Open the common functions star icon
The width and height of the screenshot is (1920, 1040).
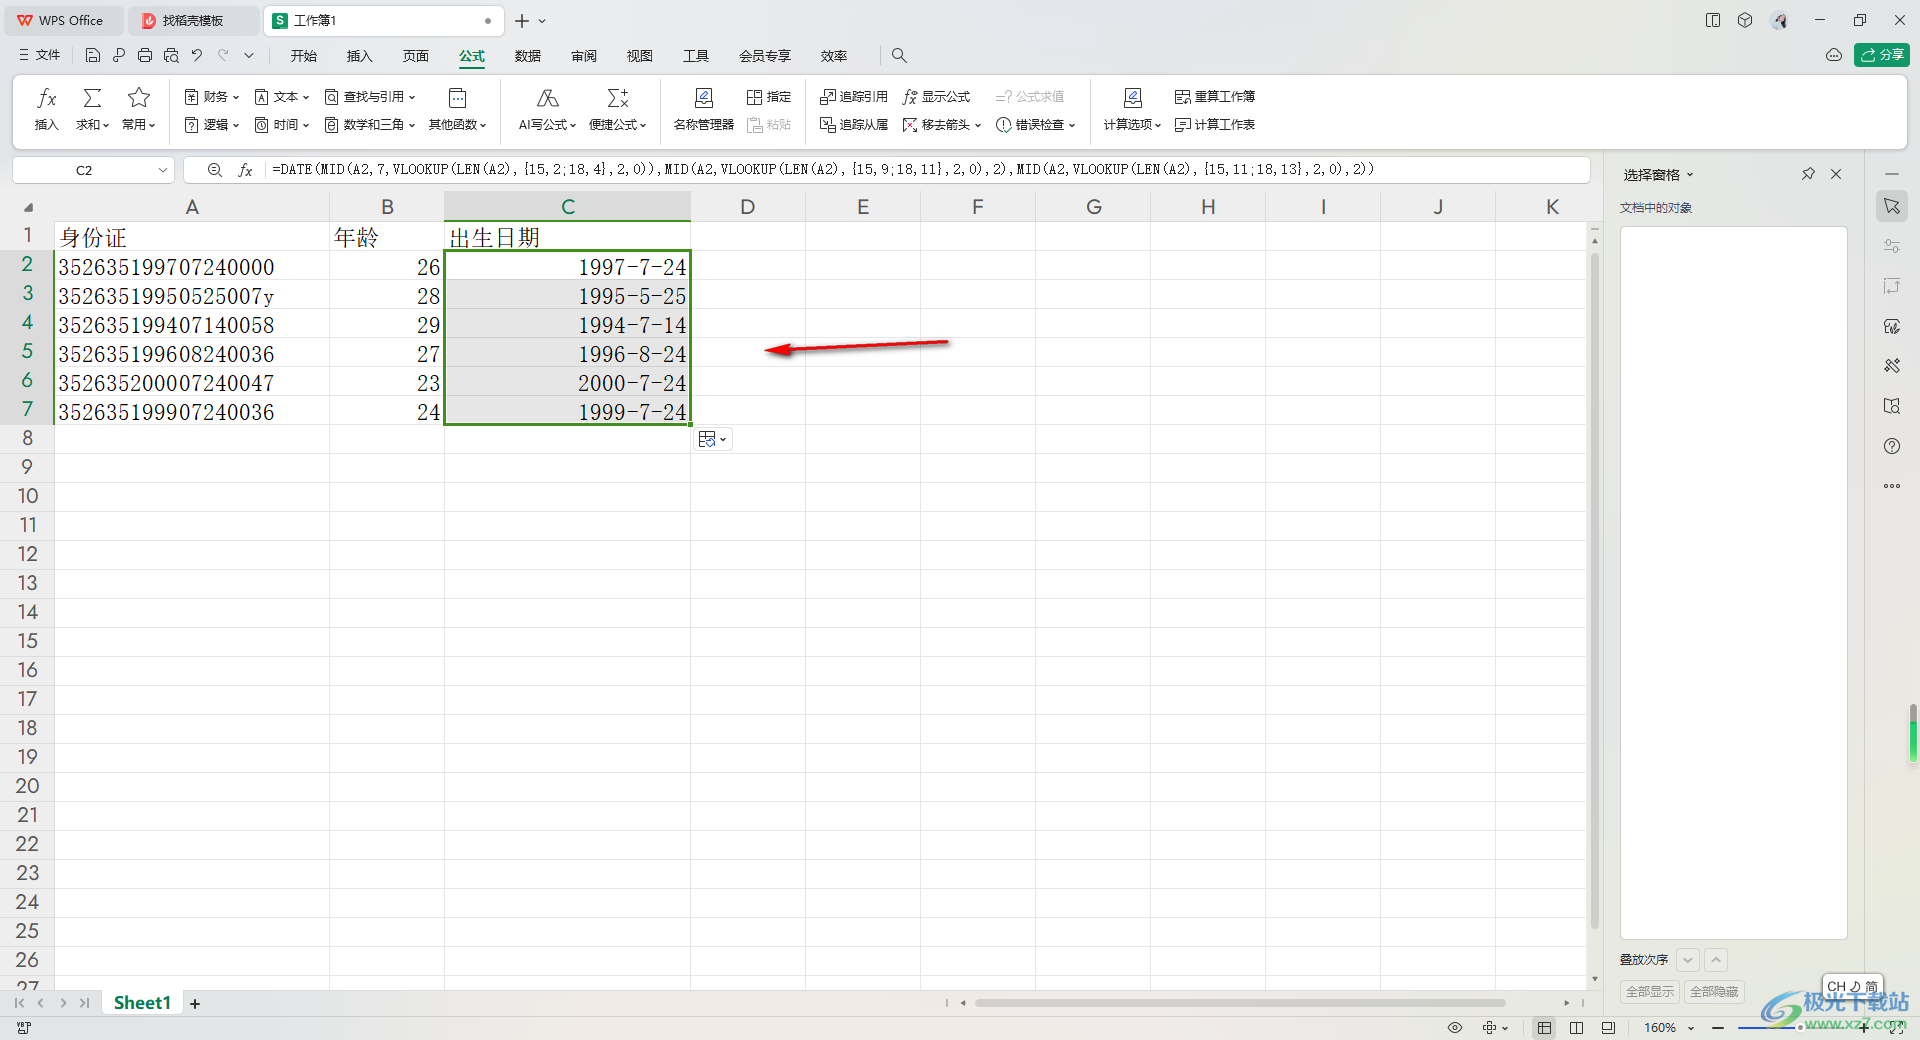coord(139,98)
